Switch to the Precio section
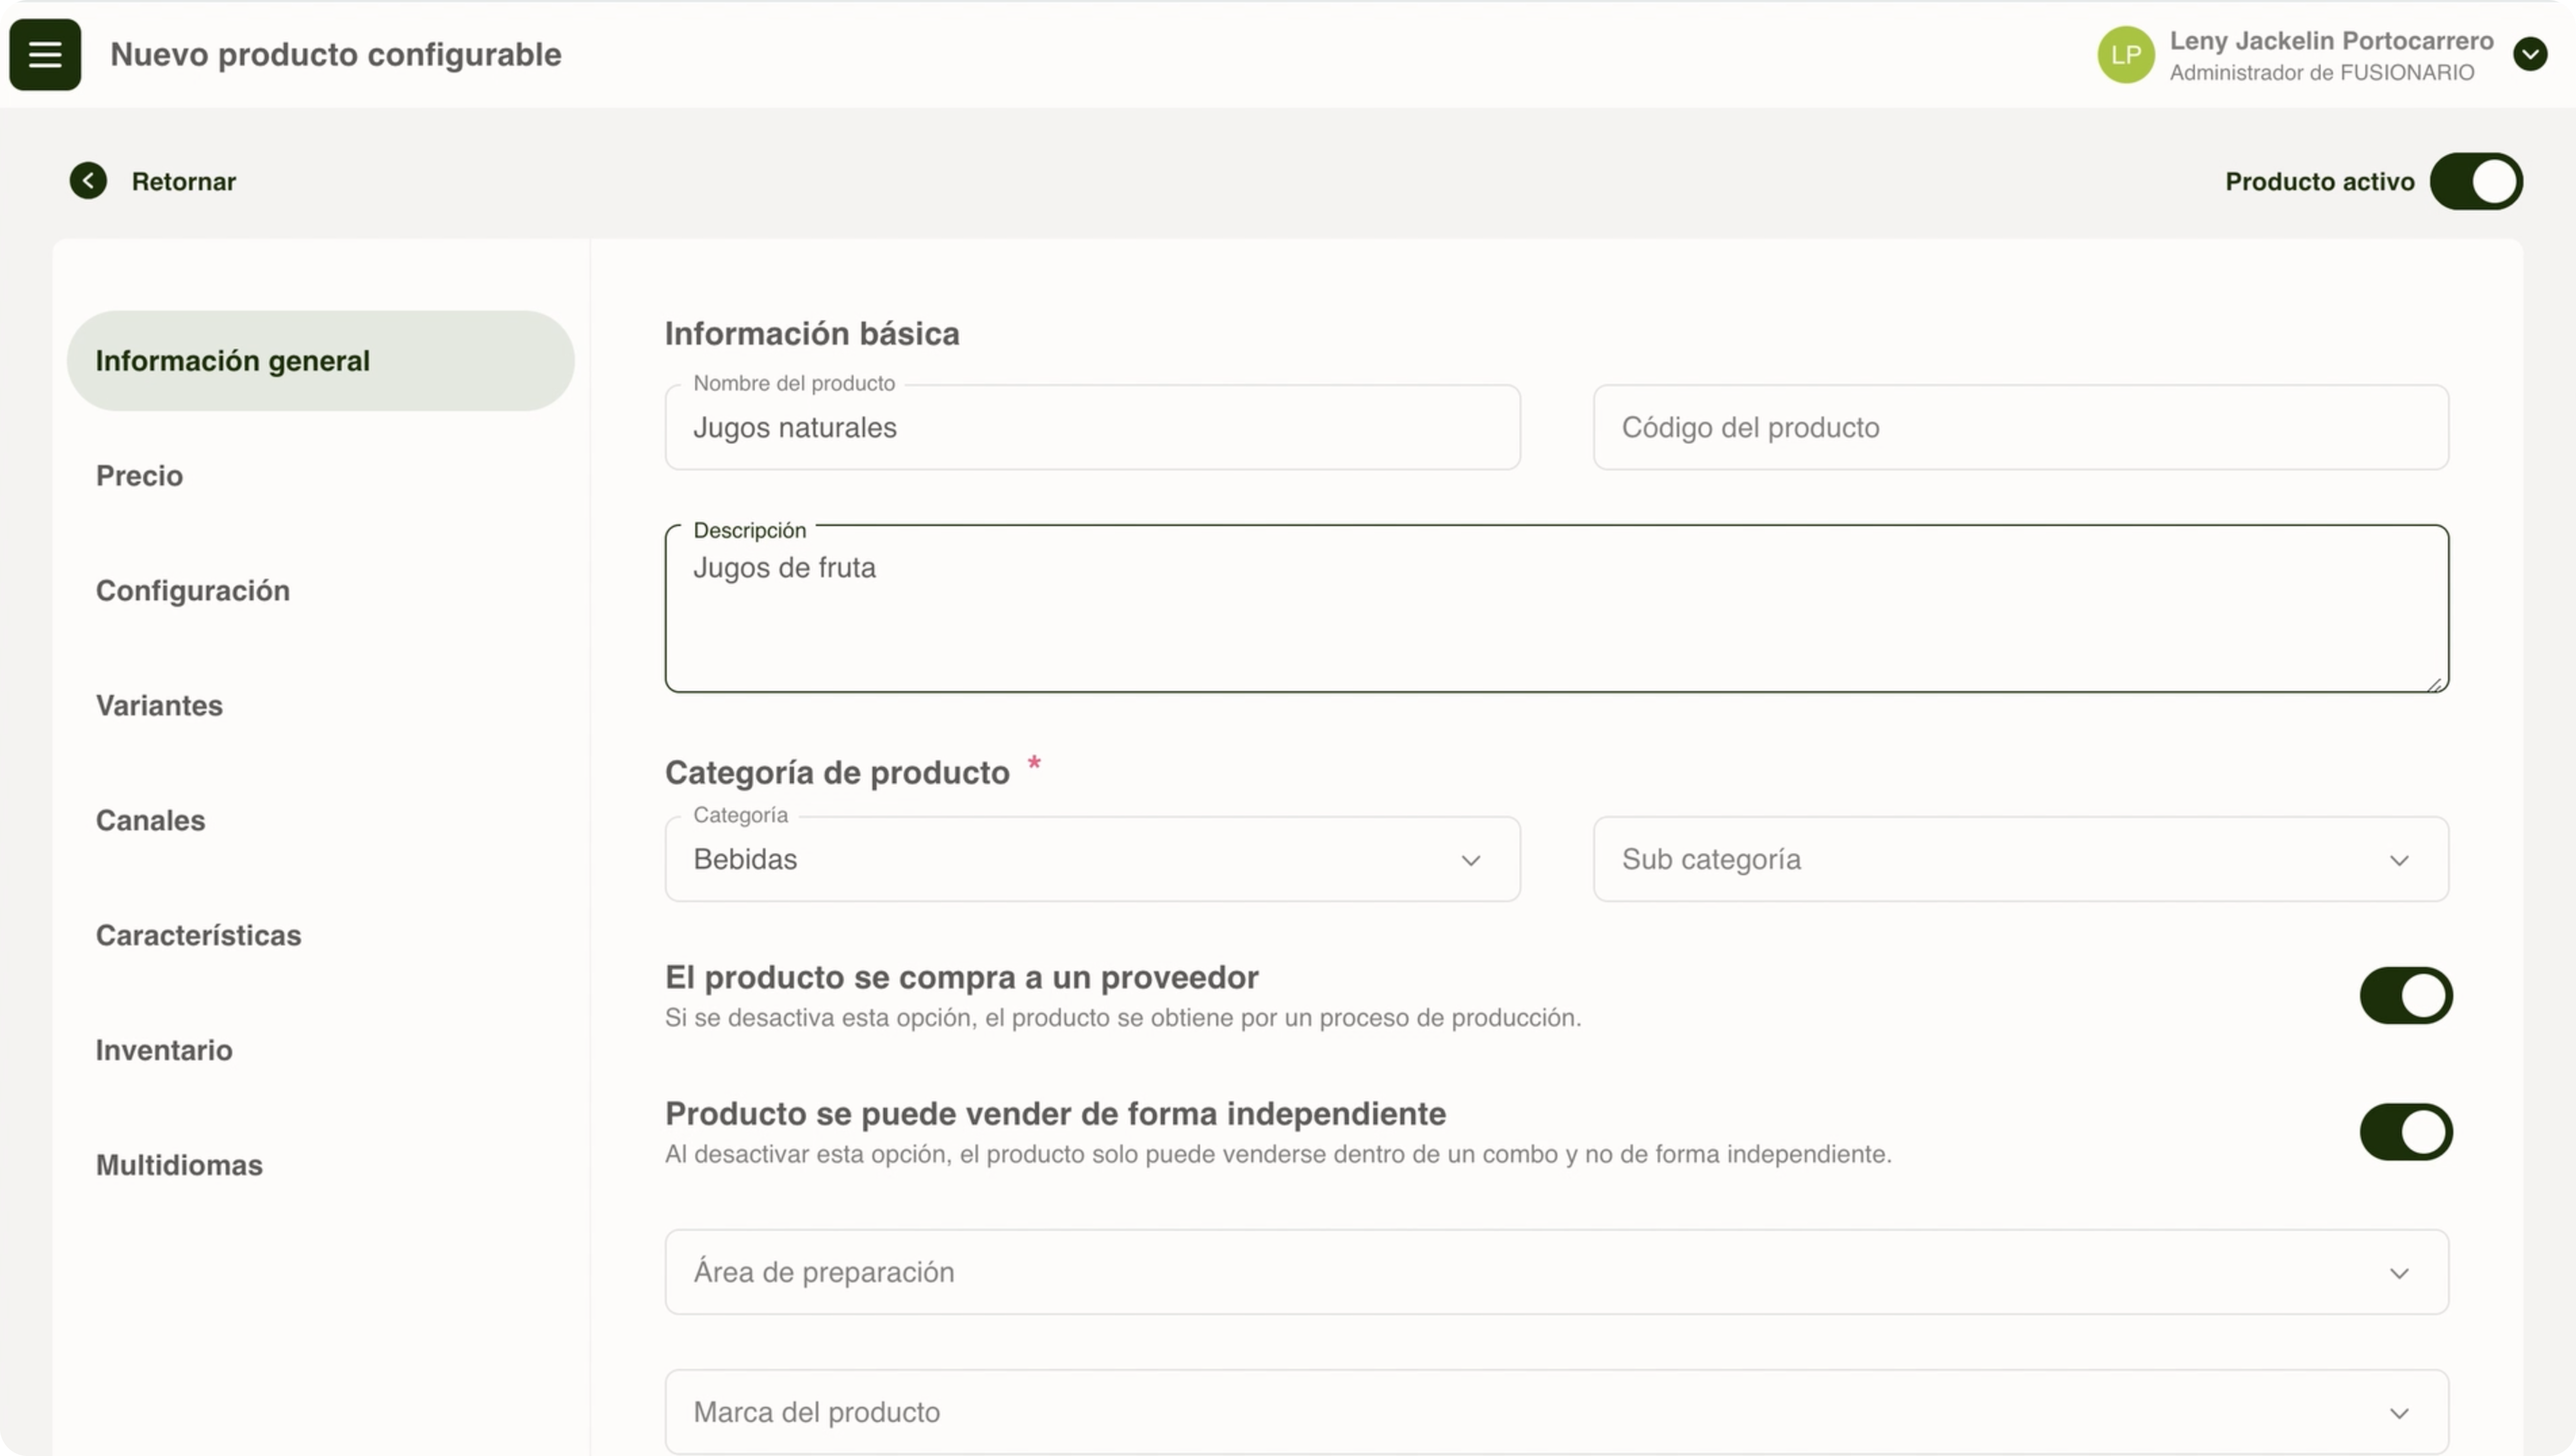The image size is (2576, 1456). (139, 476)
